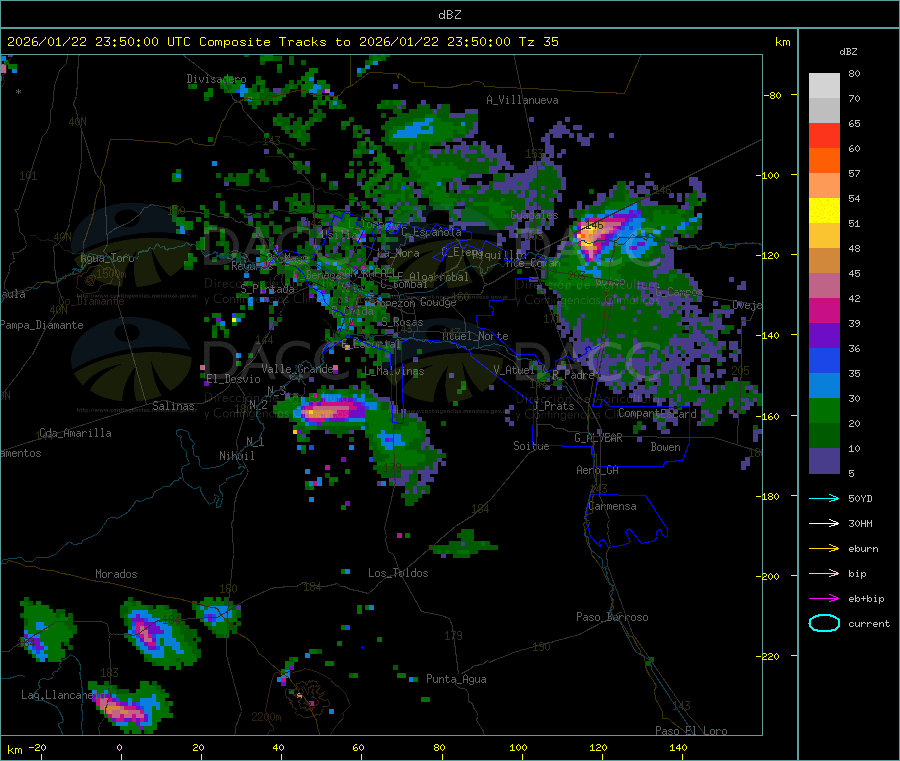Screen dimensions: 900x761
Task: Click the 'Aero_GA' map label
Action: click(598, 470)
